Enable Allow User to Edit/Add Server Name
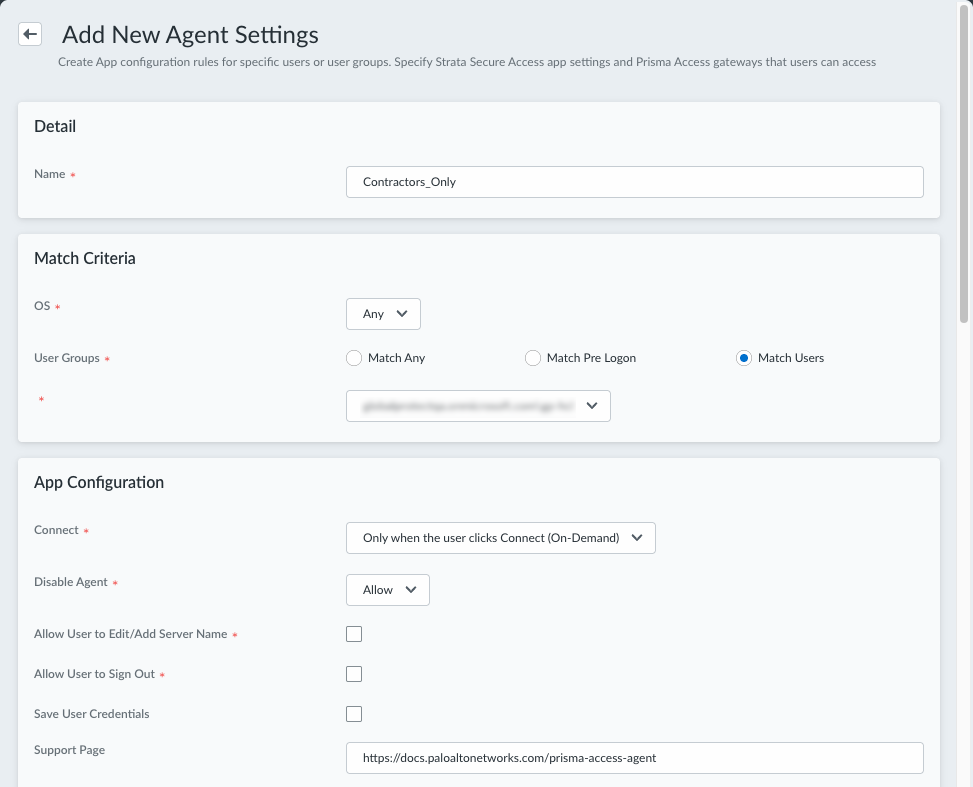Image resolution: width=973 pixels, height=787 pixels. (354, 634)
